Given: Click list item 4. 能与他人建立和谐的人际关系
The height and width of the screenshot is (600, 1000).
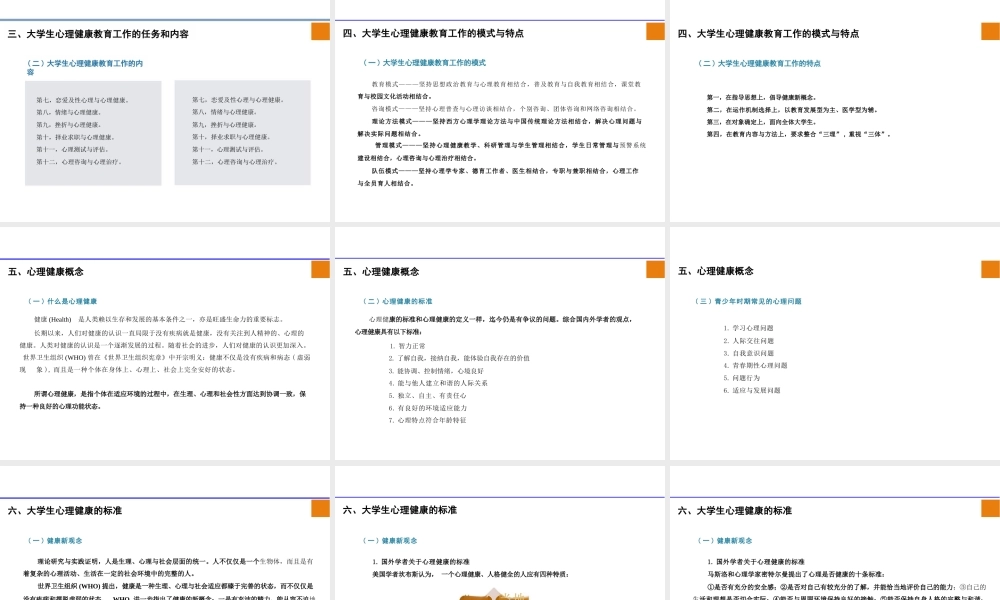Looking at the screenshot, I should [x=438, y=383].
